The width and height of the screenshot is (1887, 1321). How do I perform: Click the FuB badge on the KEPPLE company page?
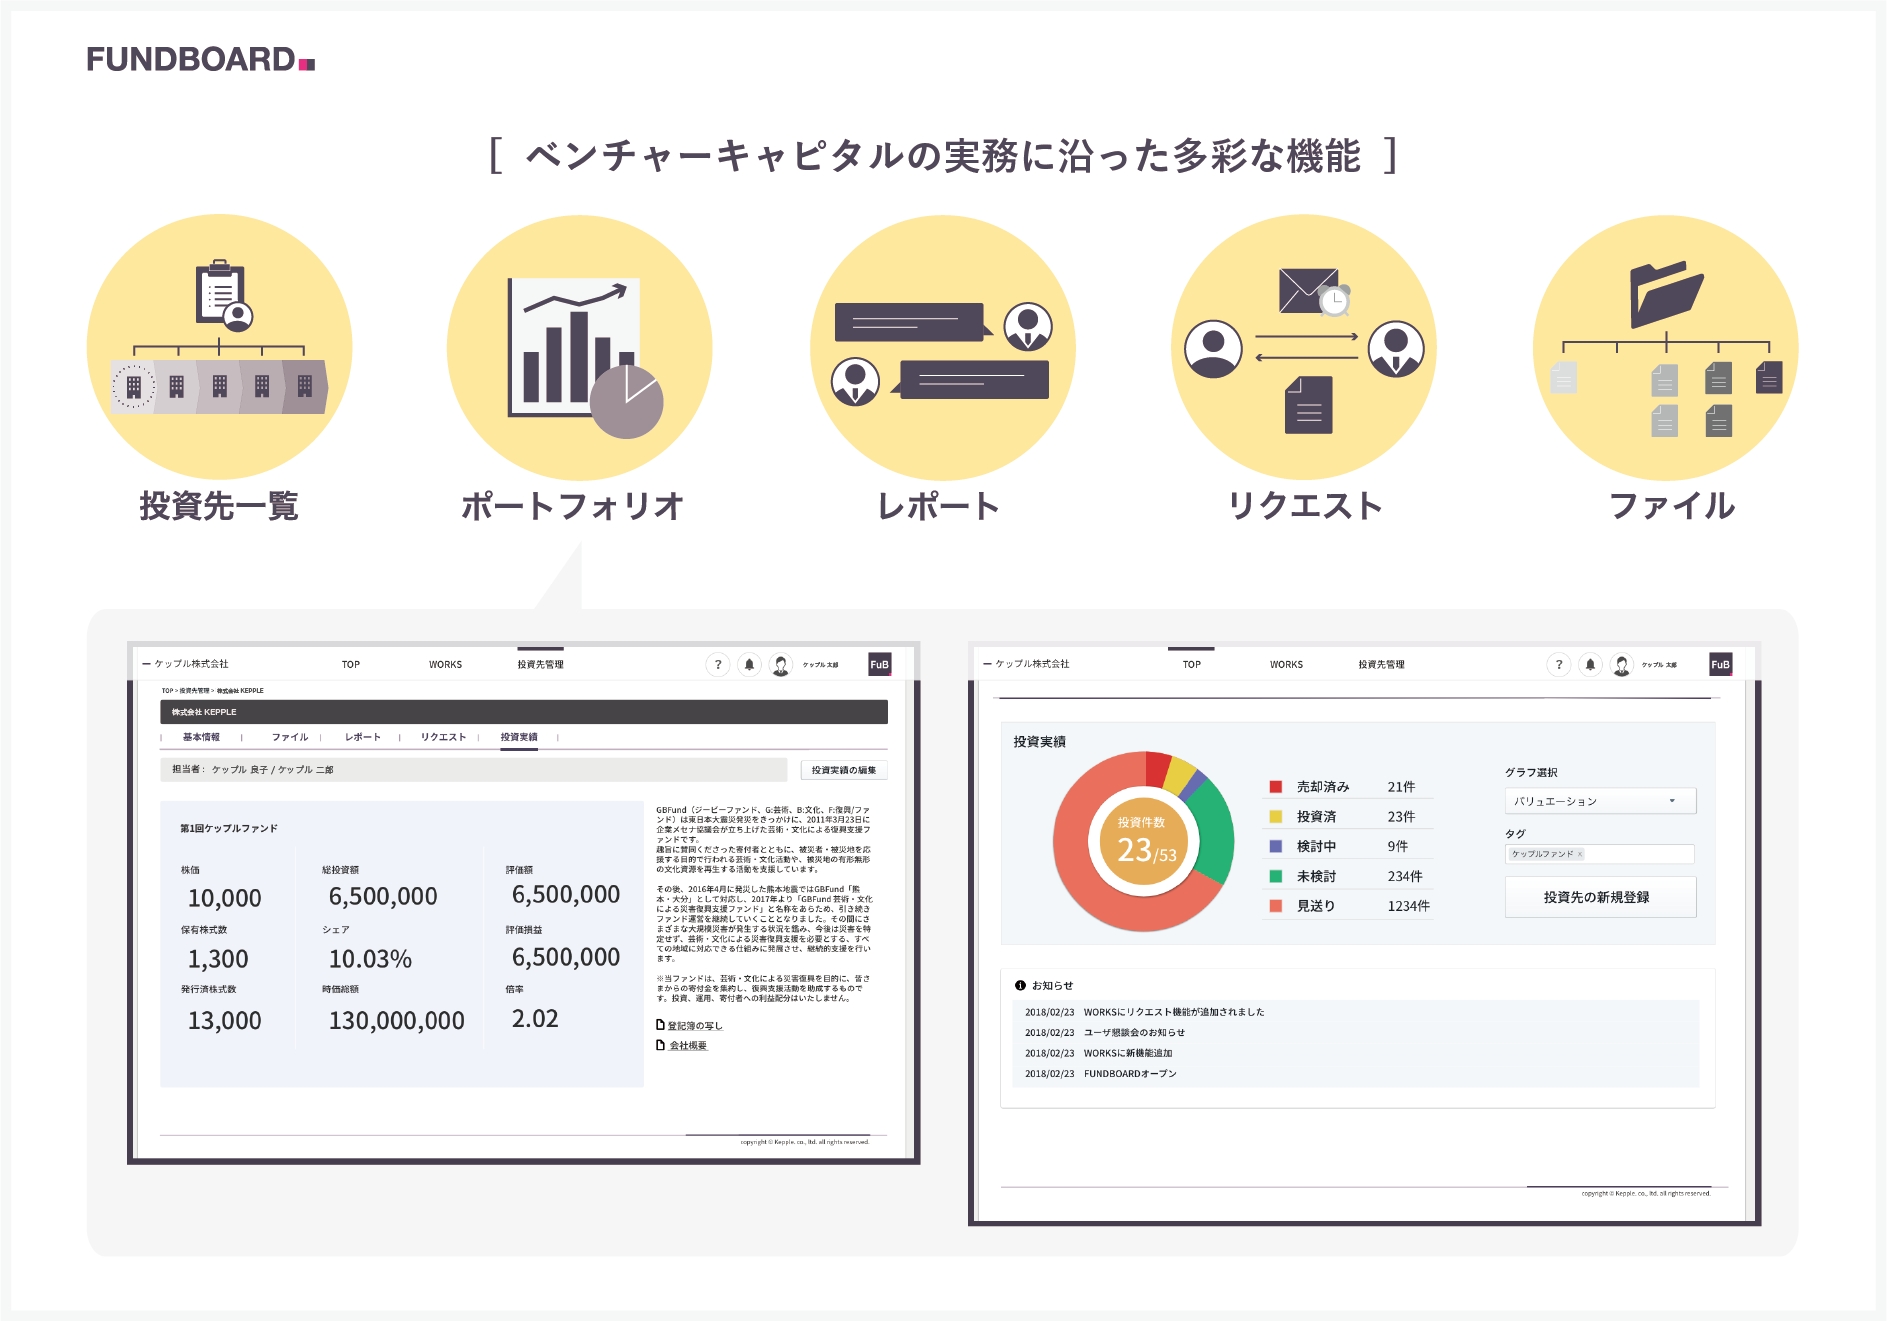(879, 665)
